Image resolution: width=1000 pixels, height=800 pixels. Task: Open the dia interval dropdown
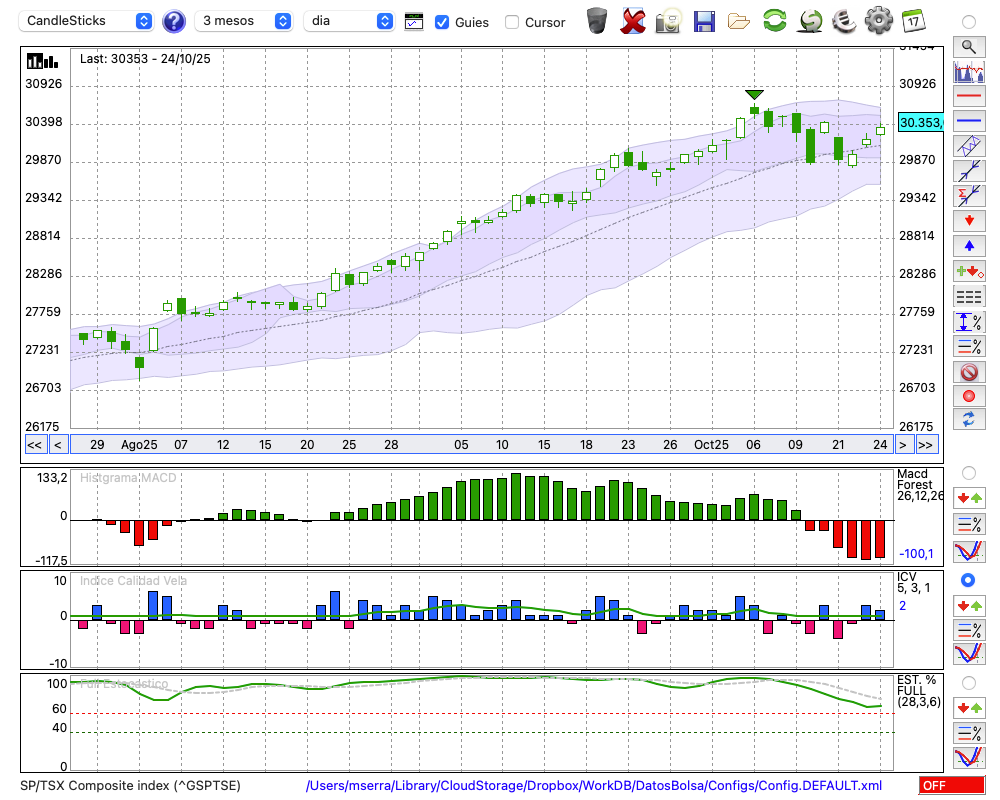click(x=349, y=21)
